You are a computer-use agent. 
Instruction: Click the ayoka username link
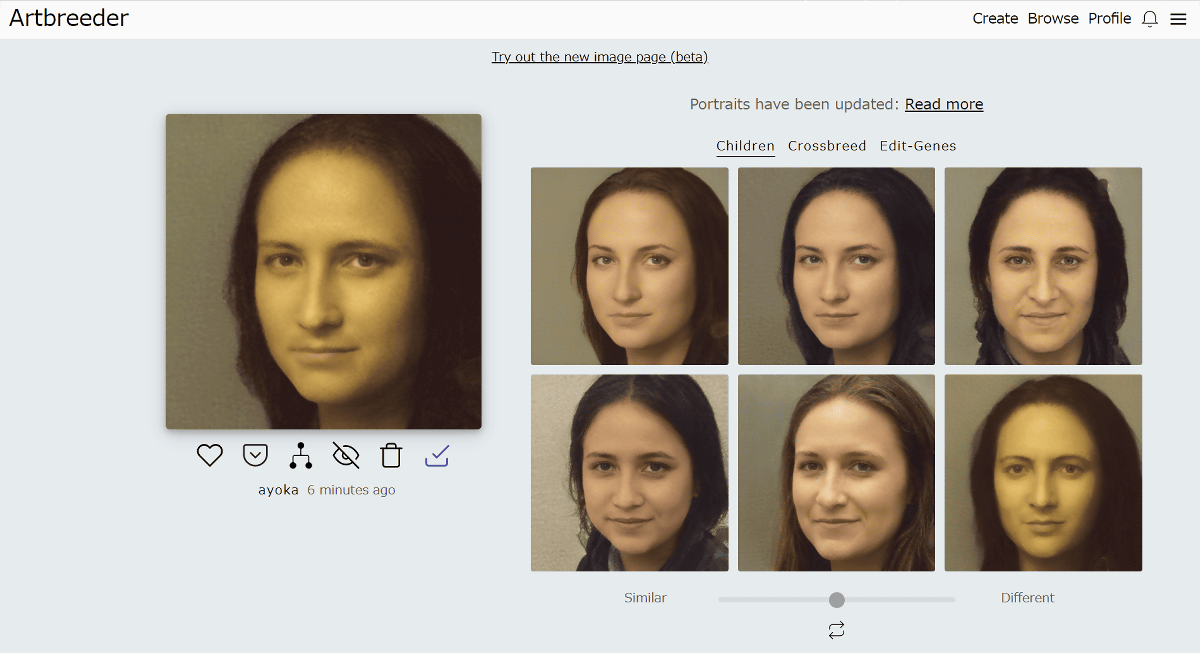coord(278,490)
